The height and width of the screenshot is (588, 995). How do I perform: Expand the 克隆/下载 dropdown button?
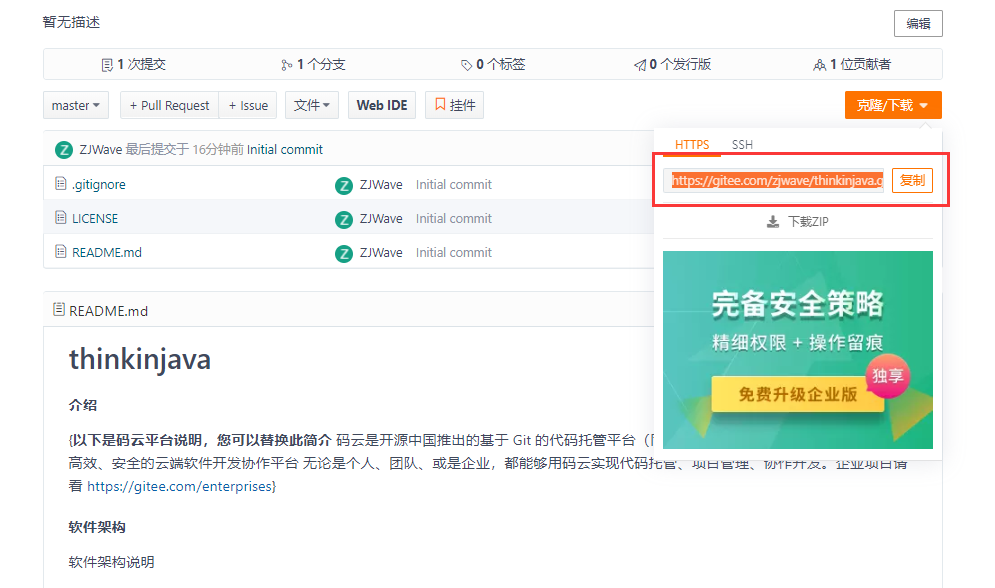[892, 105]
